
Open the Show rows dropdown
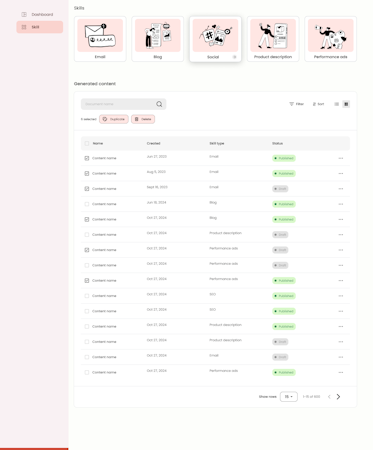point(289,396)
